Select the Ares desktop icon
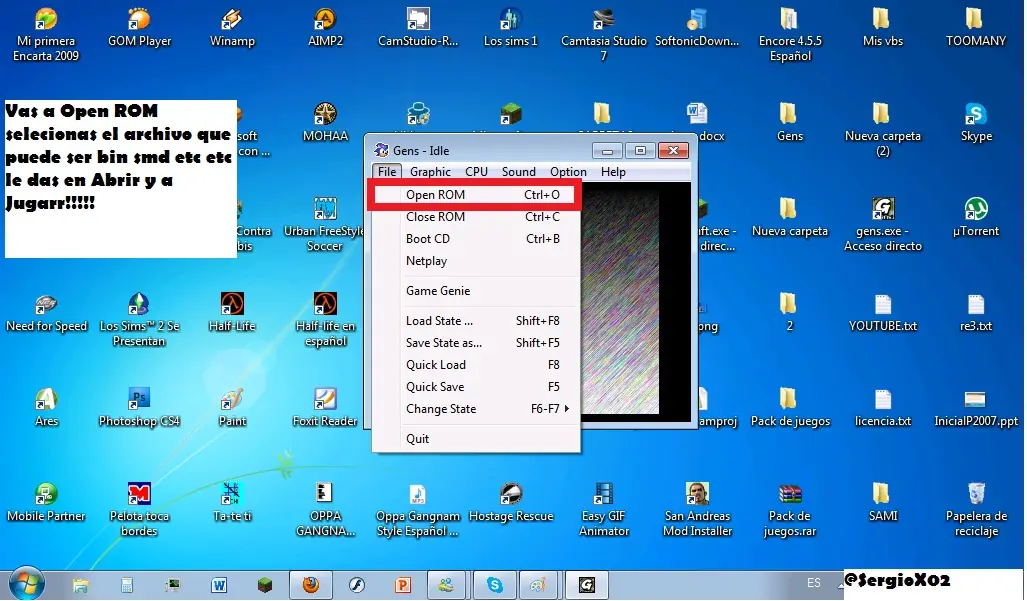This screenshot has height=601, width=1027. [46, 409]
